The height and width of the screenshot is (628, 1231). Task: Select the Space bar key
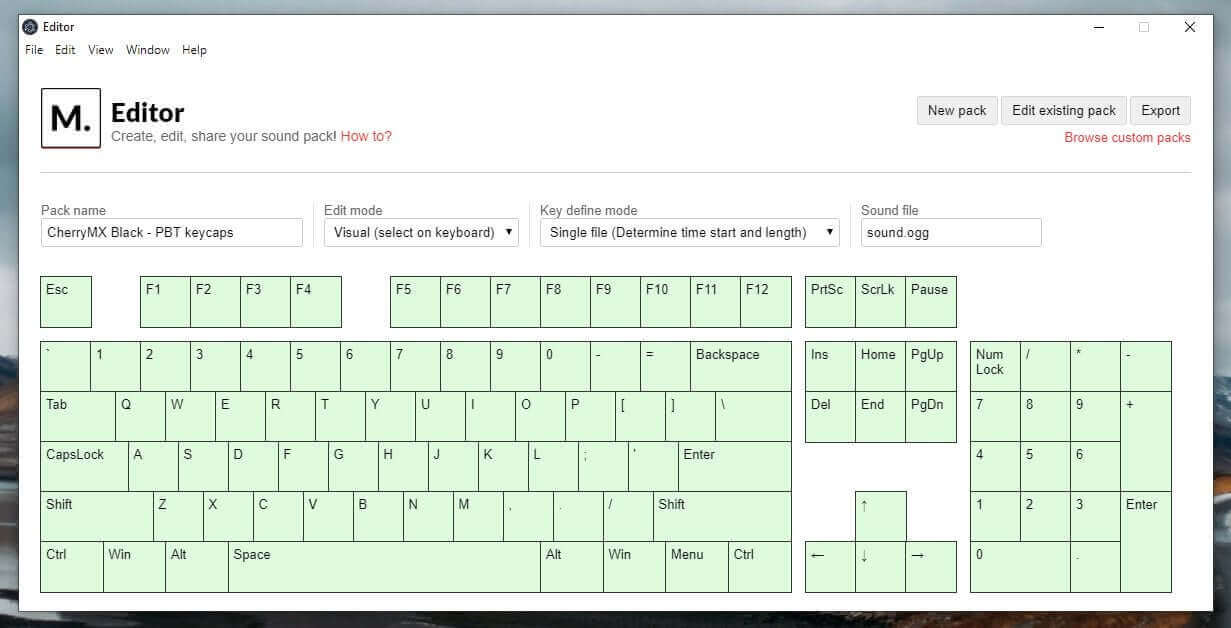point(384,566)
